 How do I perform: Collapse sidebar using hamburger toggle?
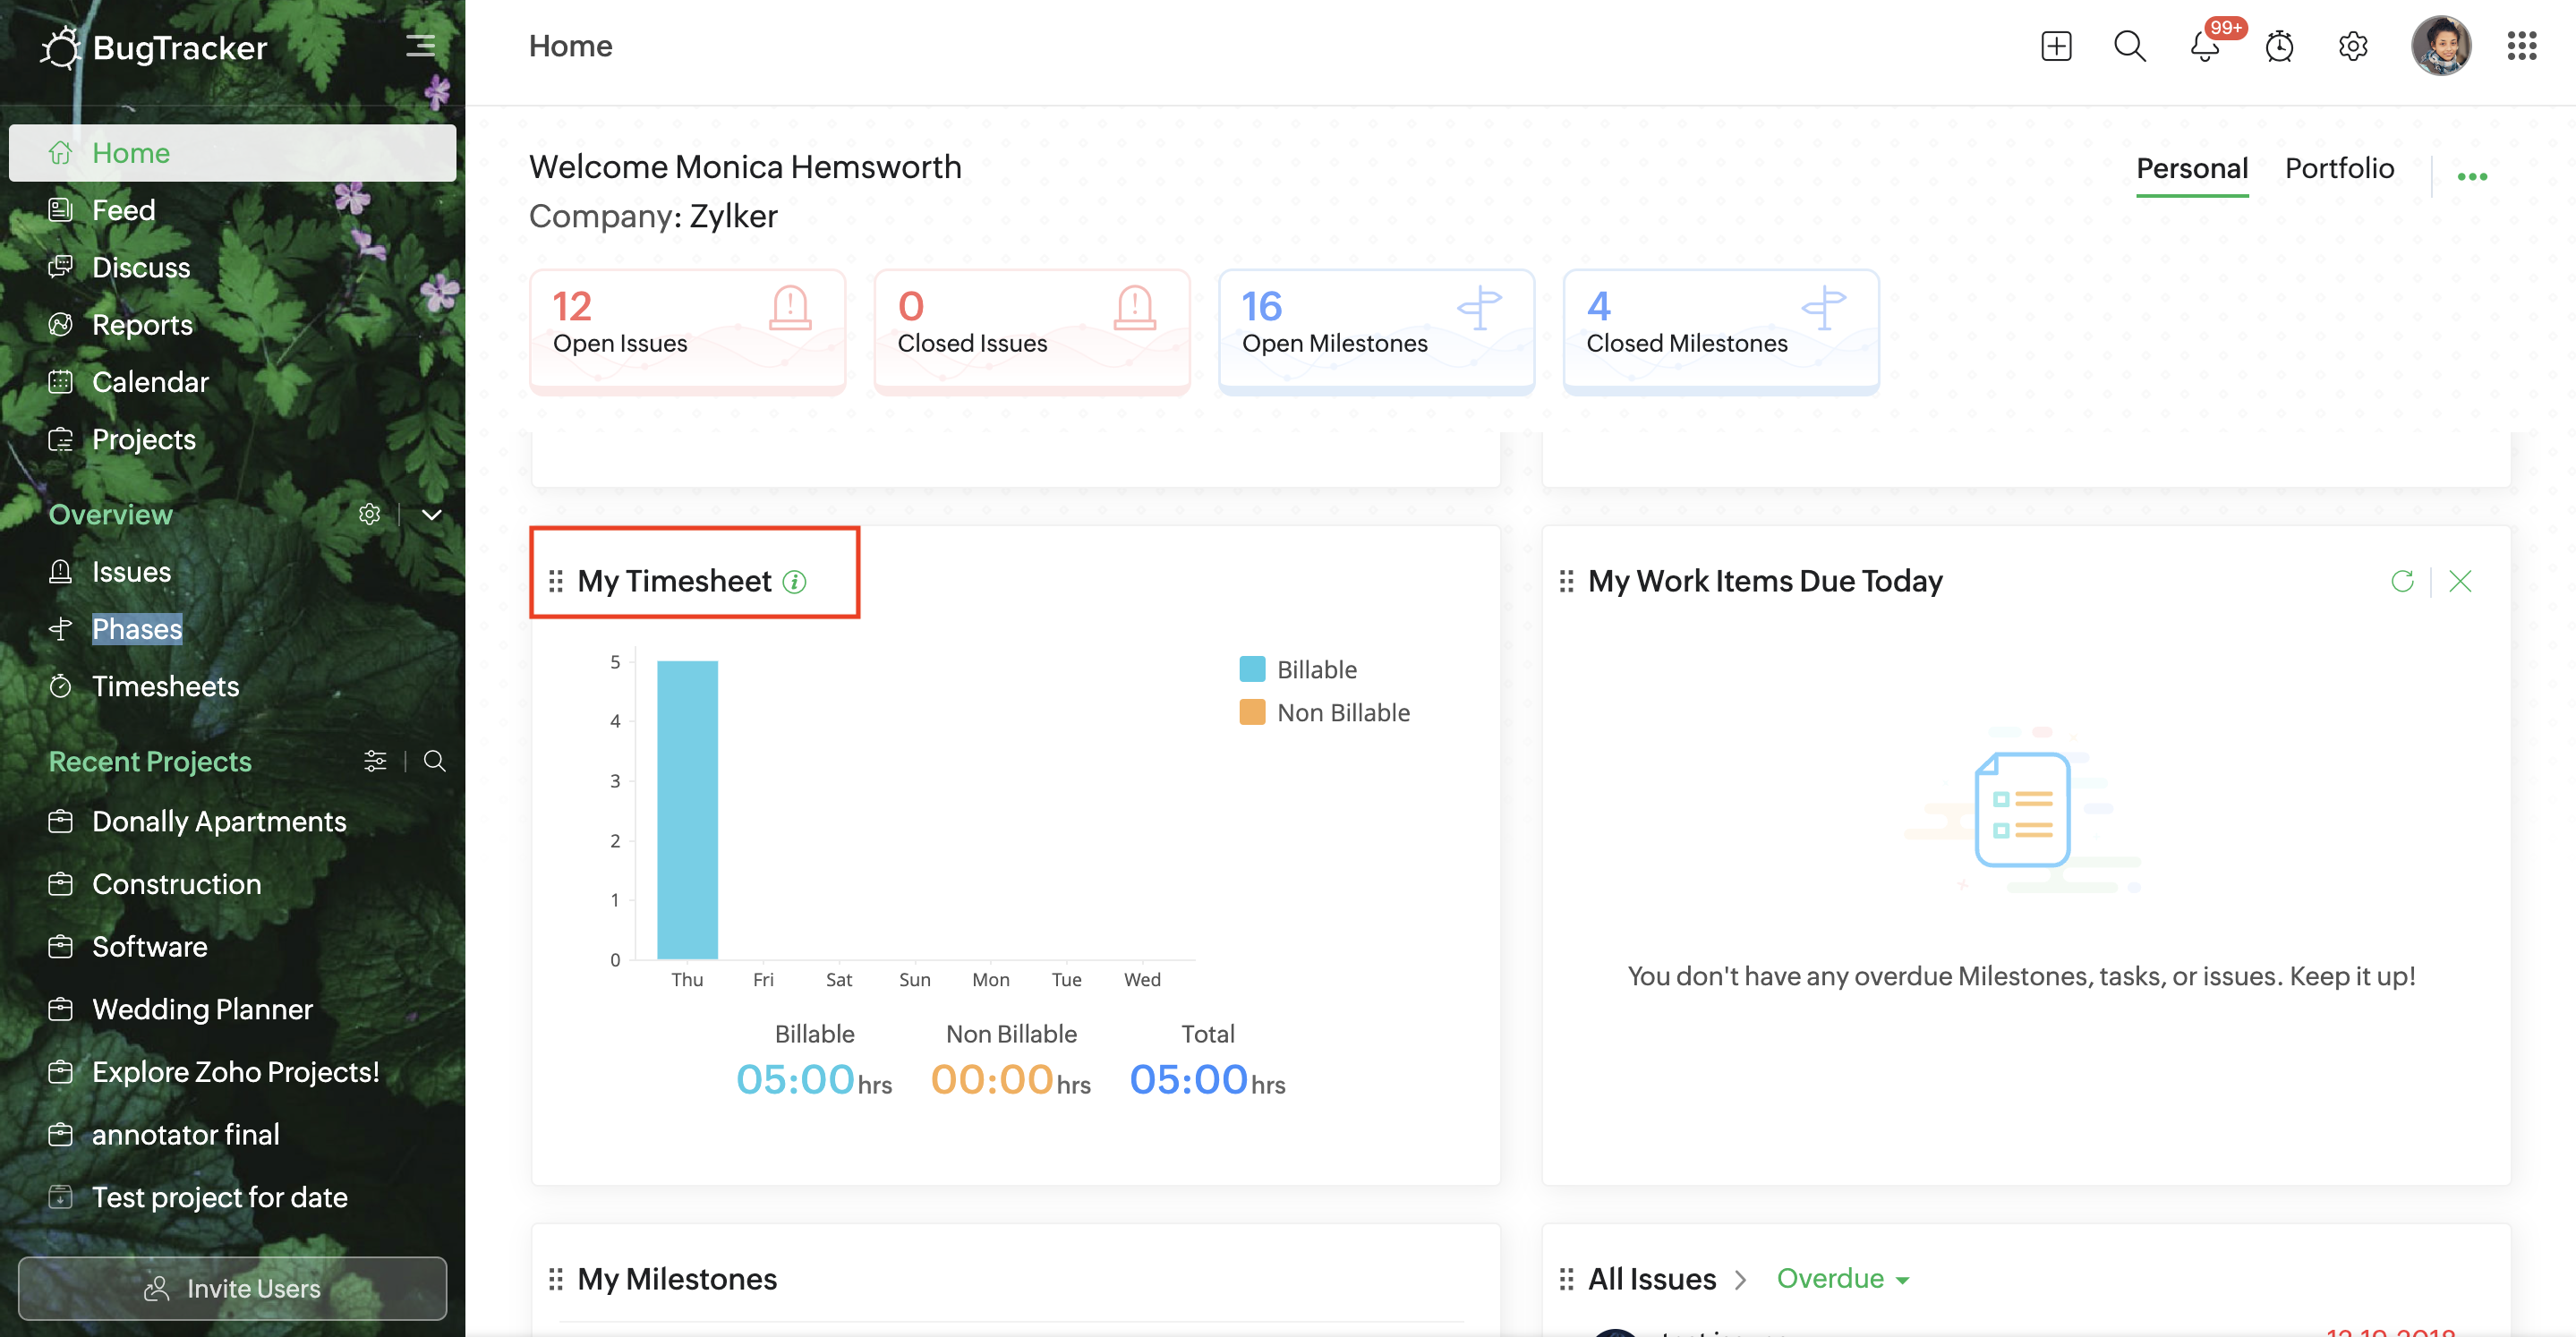[420, 46]
